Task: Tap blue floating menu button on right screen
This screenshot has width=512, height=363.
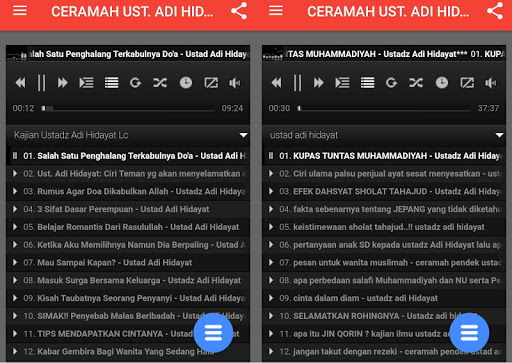Action: [469, 333]
